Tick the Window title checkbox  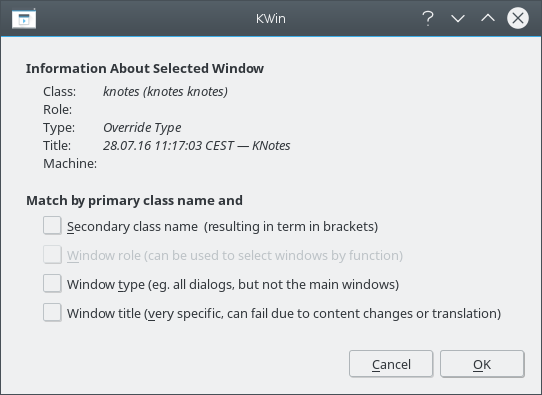coord(52,313)
